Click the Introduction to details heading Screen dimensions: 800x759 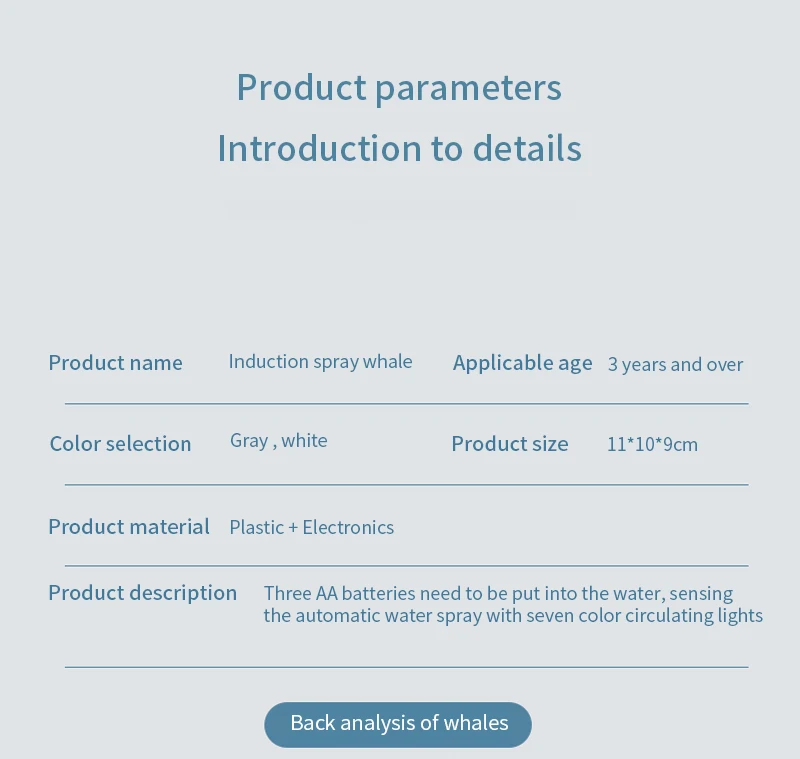tap(399, 148)
